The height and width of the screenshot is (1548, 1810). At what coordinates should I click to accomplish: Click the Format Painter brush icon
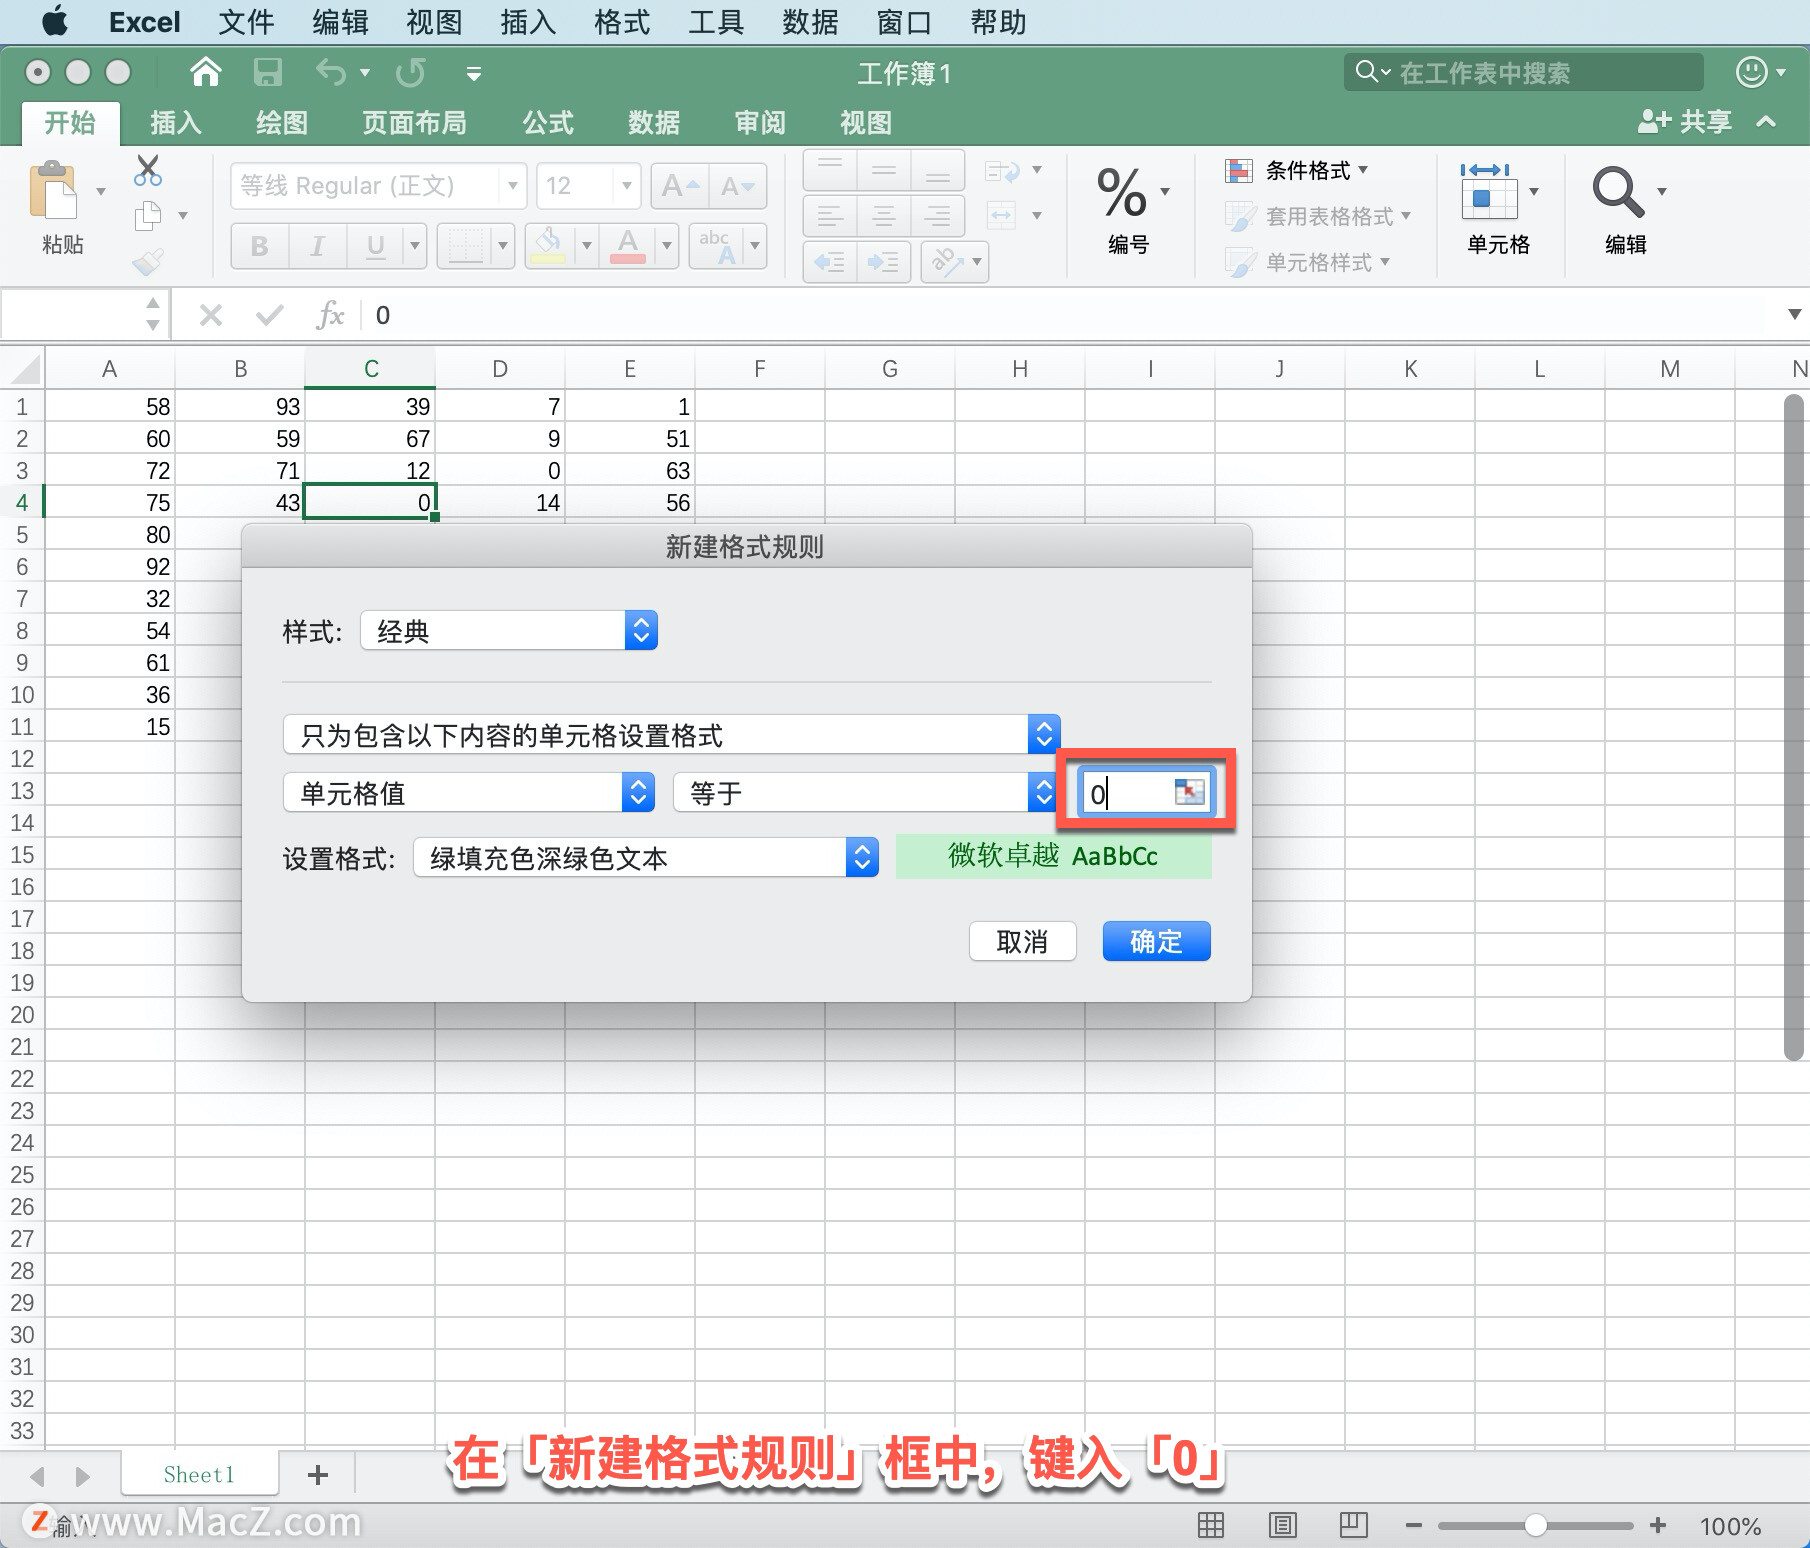point(148,262)
